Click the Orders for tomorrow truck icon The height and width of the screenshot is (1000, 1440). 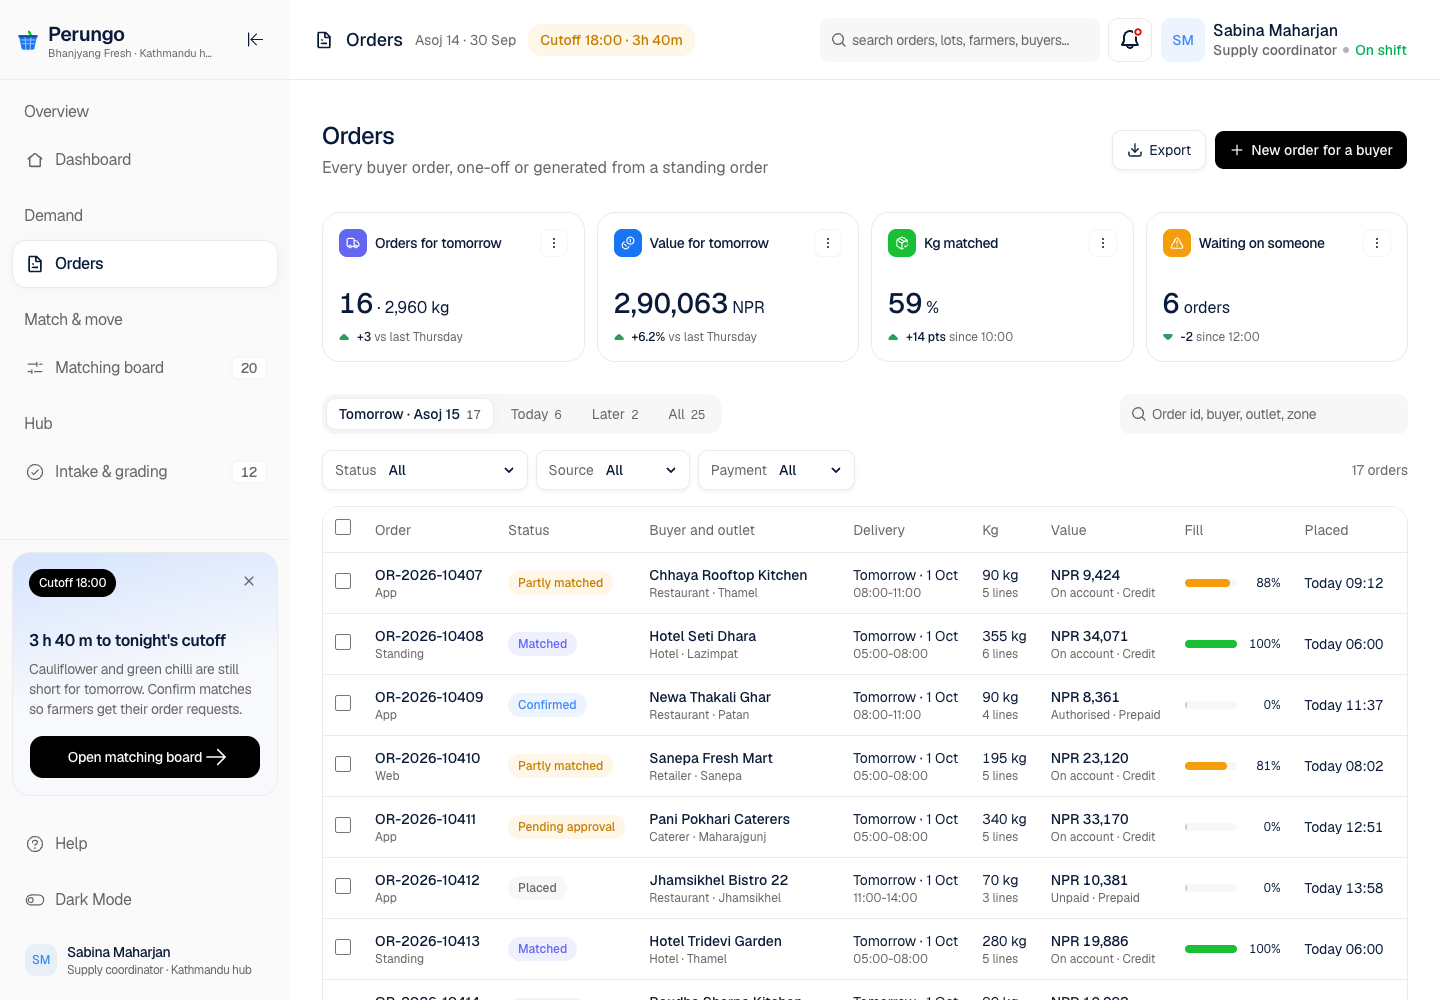point(353,243)
